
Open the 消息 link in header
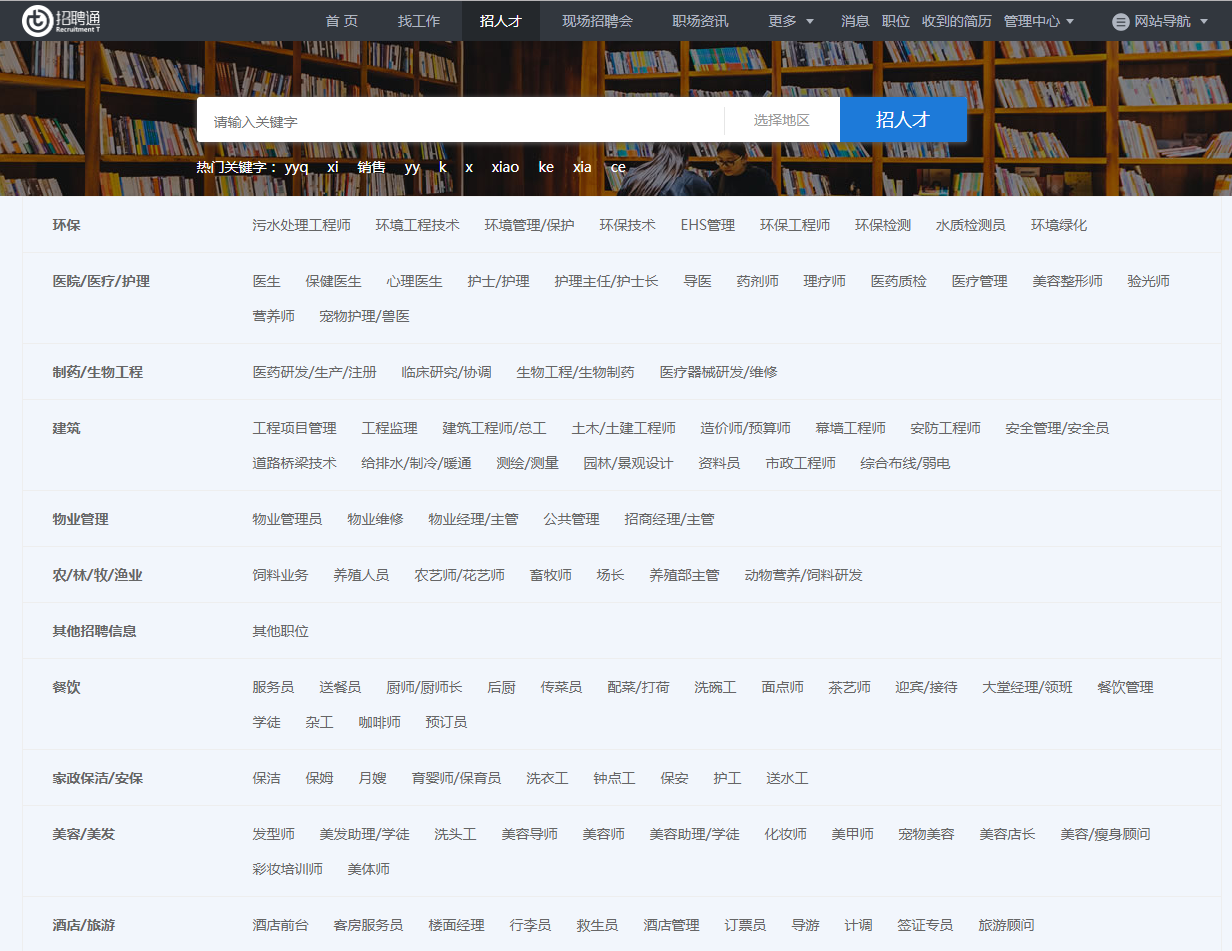click(x=855, y=21)
